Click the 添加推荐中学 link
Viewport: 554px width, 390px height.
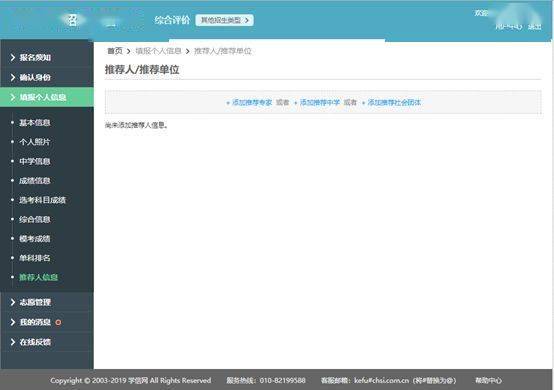click(317, 102)
